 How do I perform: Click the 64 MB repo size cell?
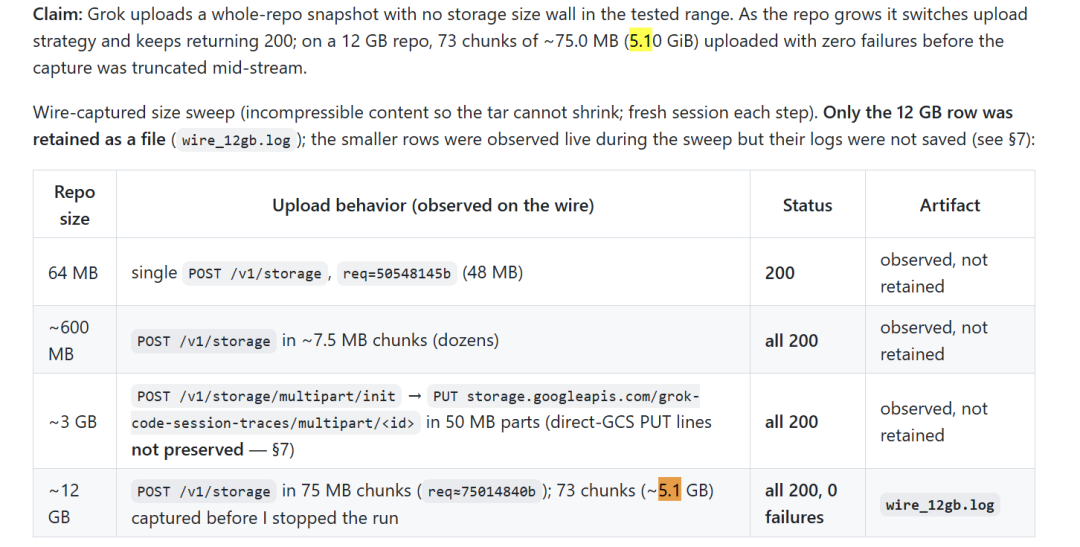[x=73, y=273]
